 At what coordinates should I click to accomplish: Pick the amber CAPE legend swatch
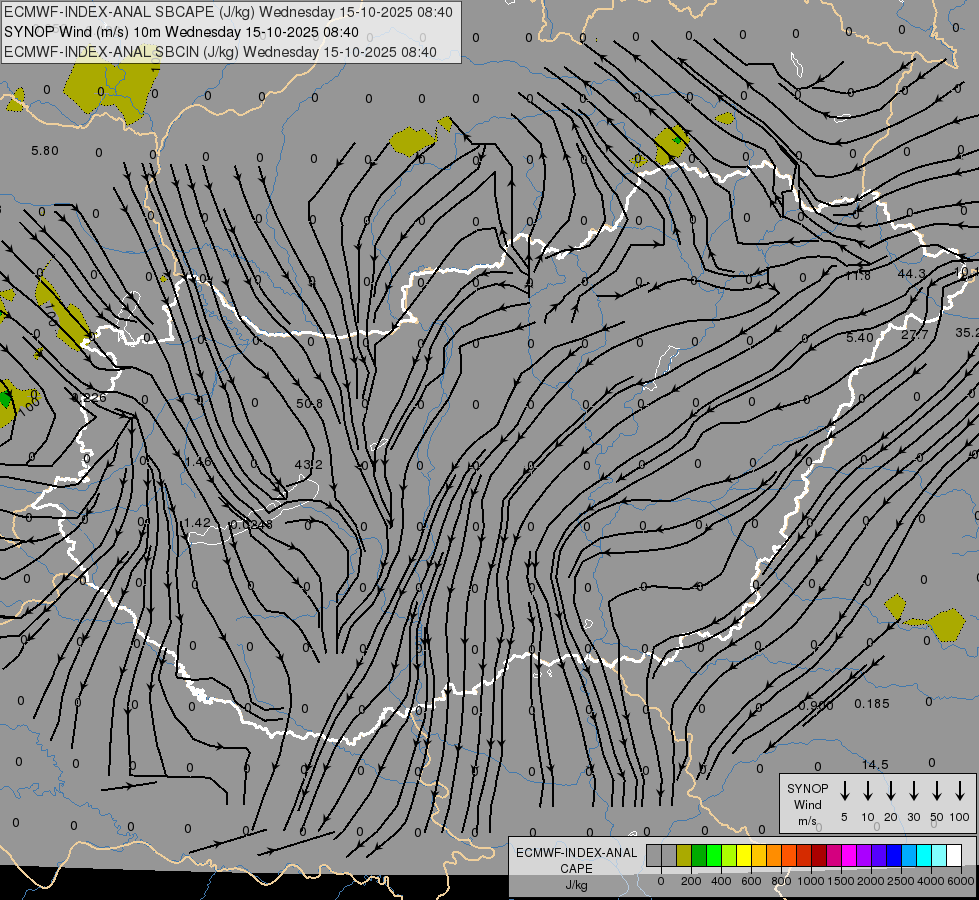coord(759,855)
